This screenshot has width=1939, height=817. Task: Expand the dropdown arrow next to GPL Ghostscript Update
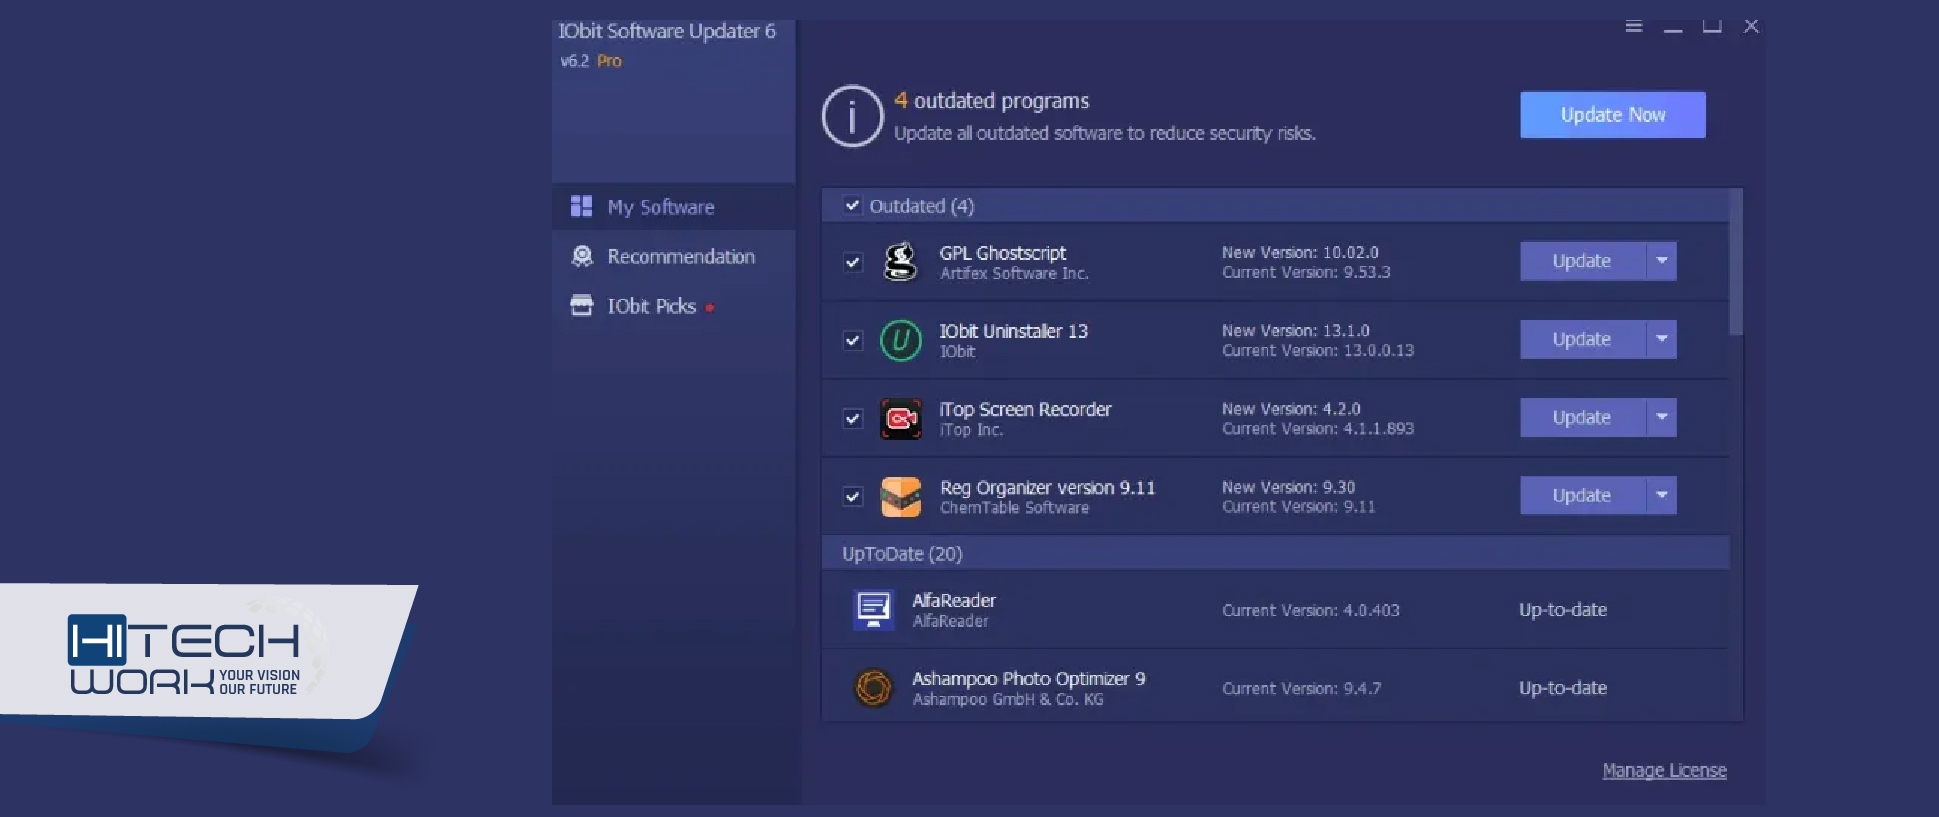tap(1661, 261)
